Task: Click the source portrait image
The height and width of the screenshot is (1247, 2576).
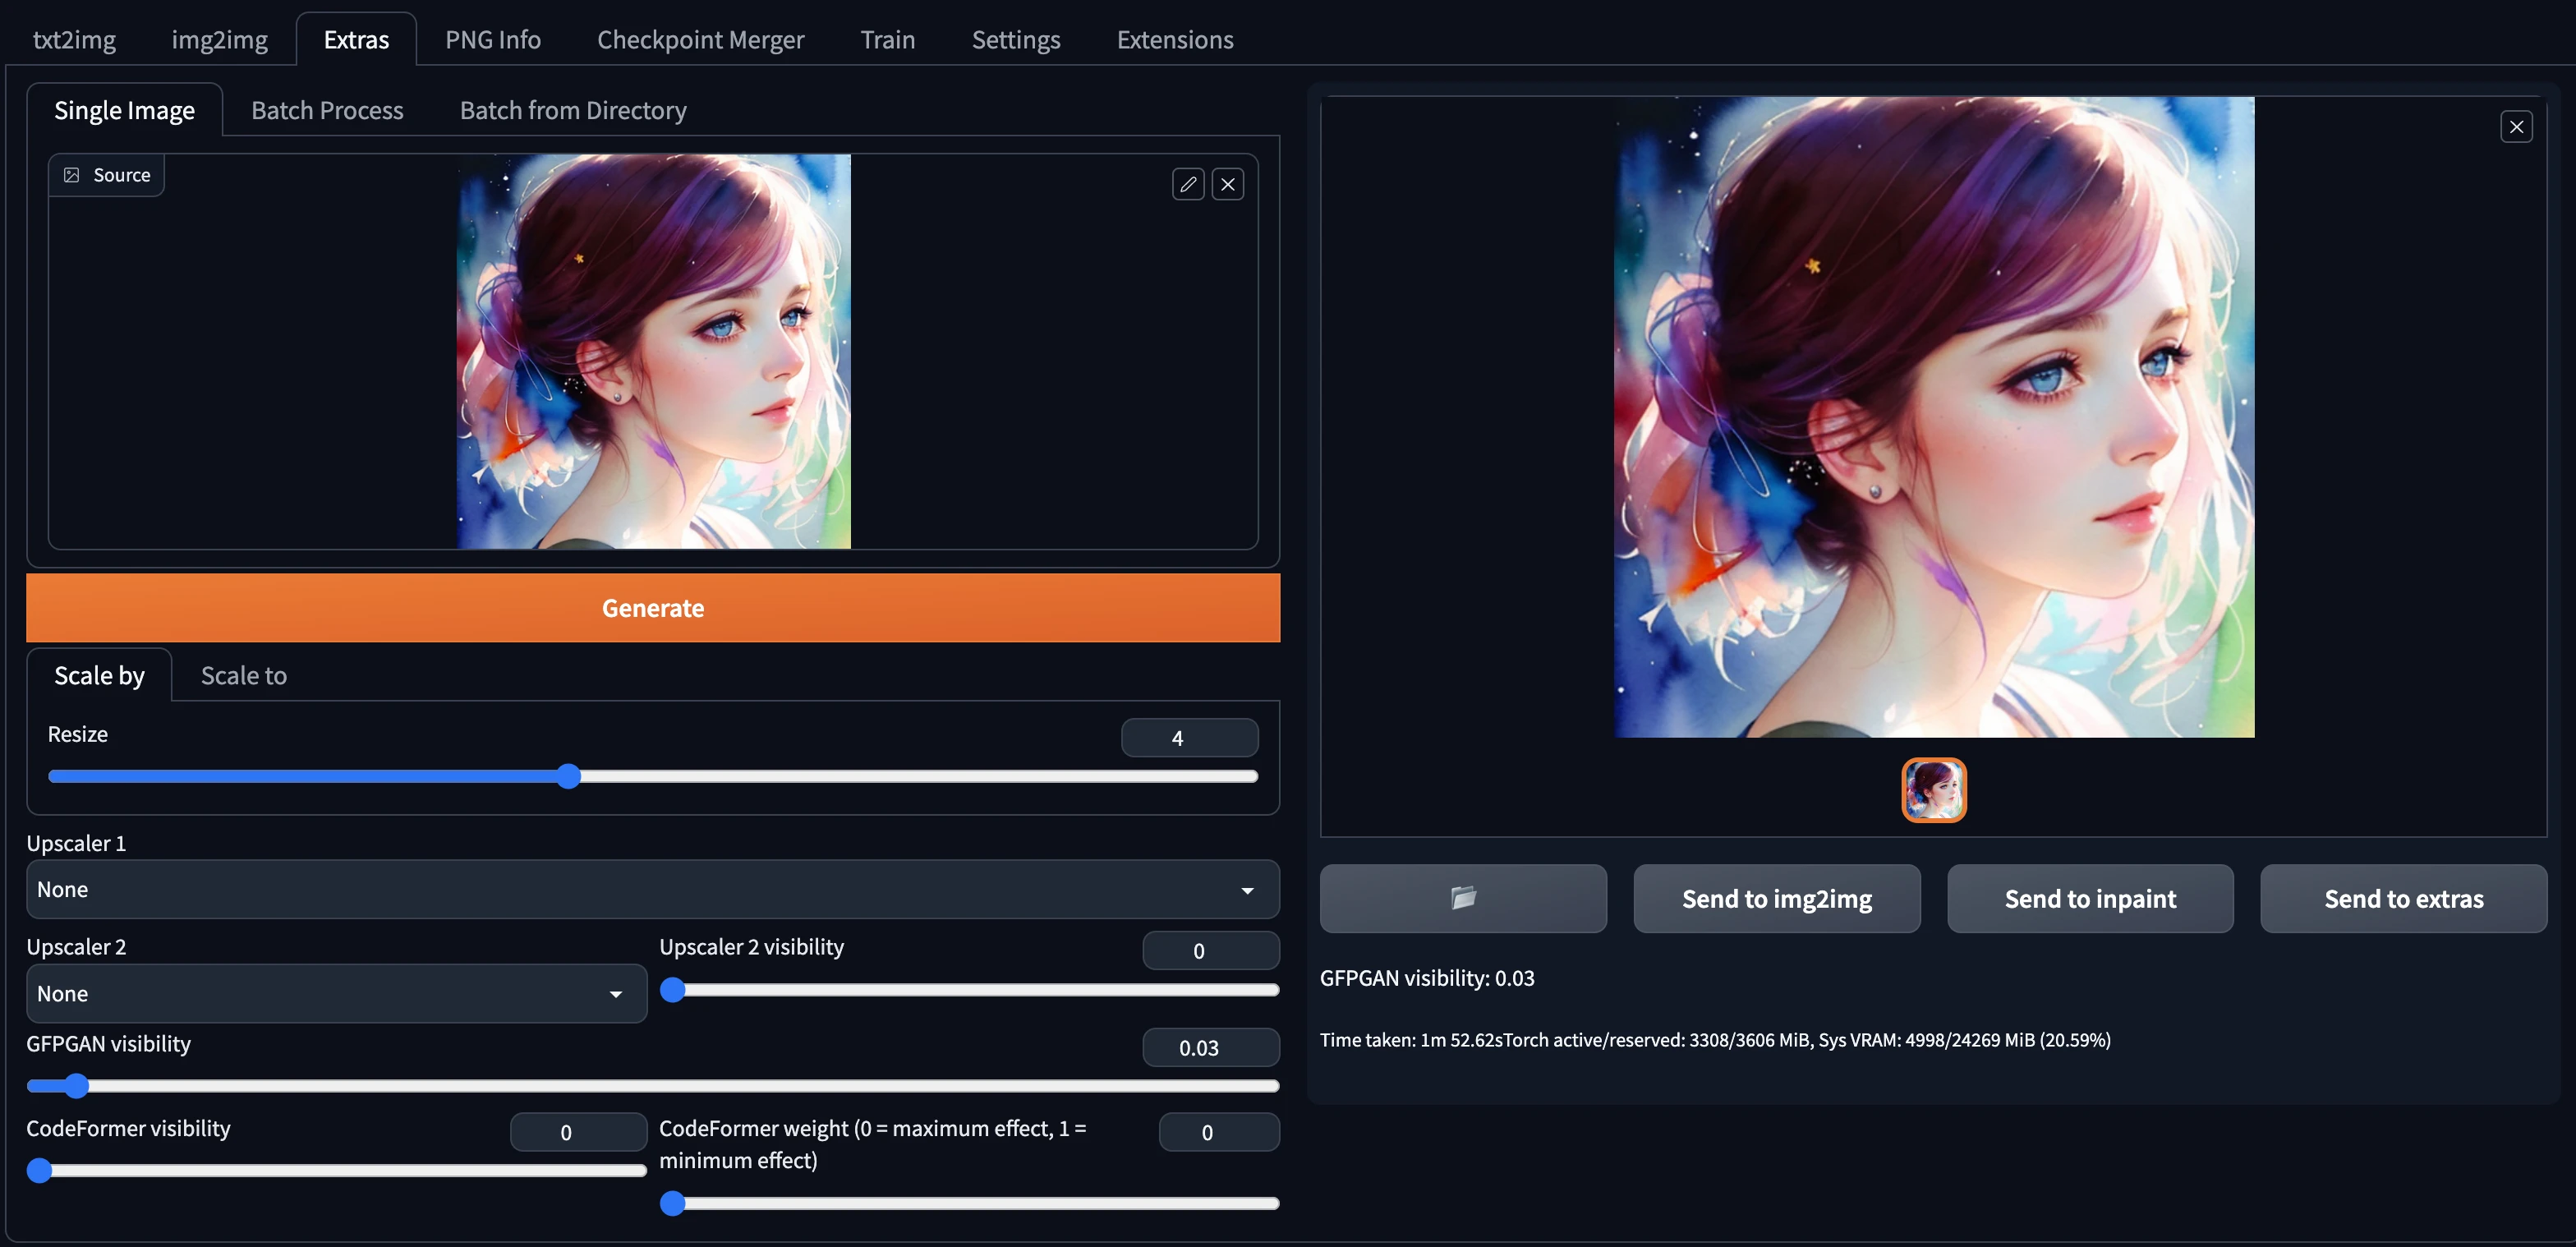Action: pyautogui.click(x=654, y=351)
